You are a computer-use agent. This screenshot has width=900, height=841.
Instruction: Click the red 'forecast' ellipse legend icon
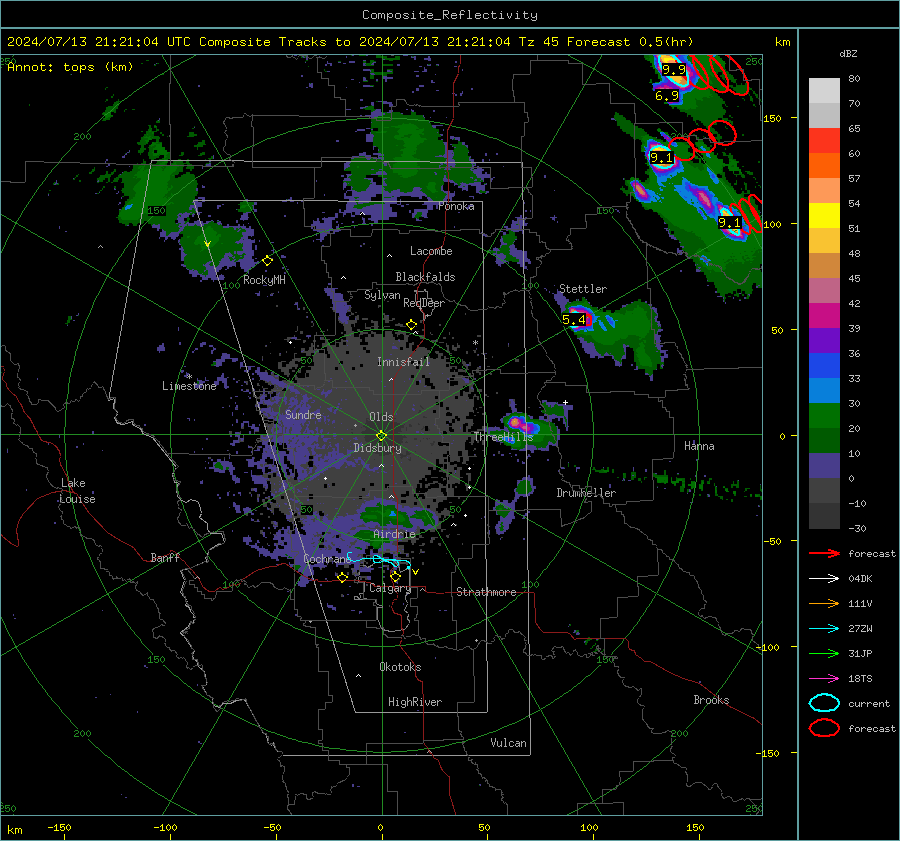tap(824, 728)
